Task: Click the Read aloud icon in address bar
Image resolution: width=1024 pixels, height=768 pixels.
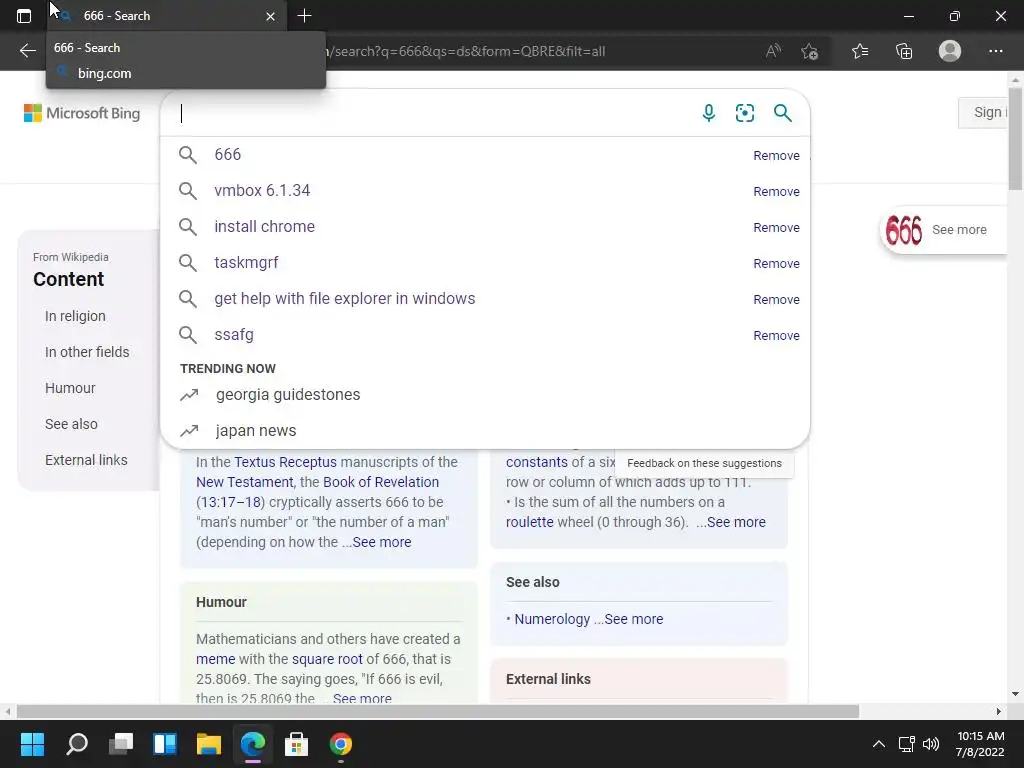Action: [773, 51]
